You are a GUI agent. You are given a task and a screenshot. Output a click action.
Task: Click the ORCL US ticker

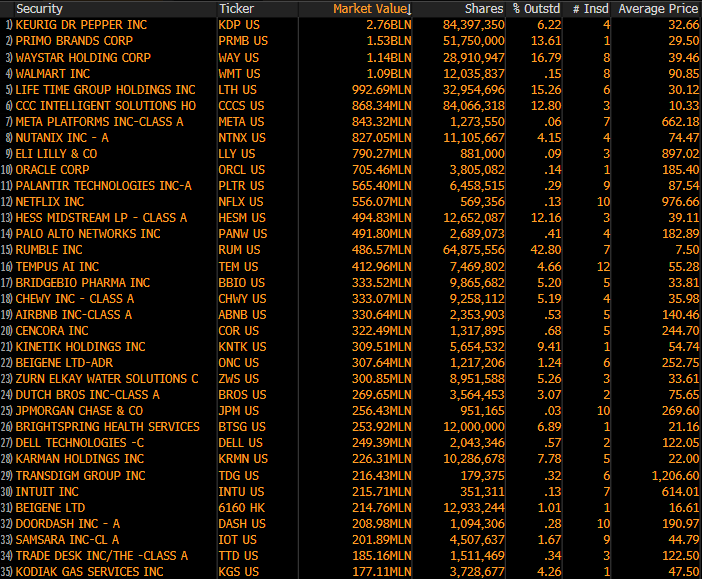pyautogui.click(x=241, y=170)
